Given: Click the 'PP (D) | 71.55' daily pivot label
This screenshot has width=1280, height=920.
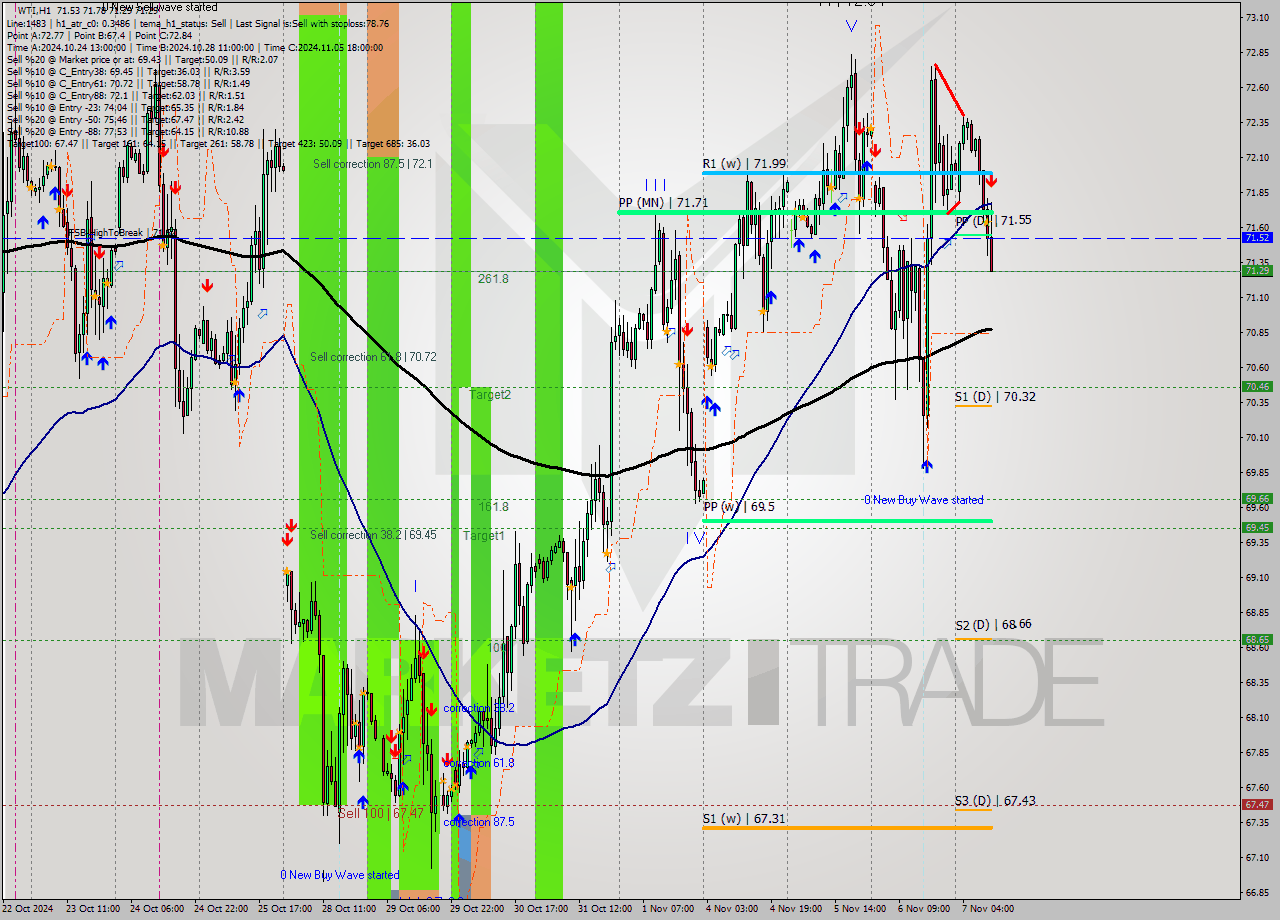Looking at the screenshot, I should coord(993,220).
